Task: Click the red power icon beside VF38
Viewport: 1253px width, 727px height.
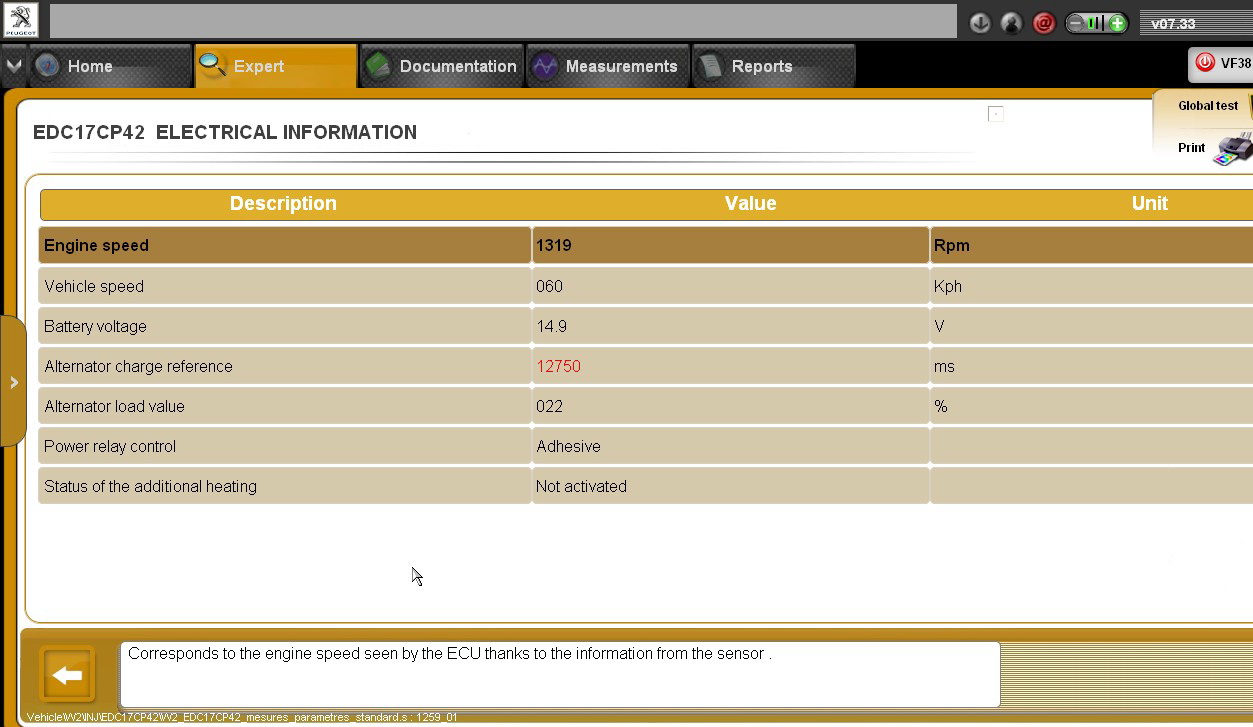Action: click(x=1205, y=63)
